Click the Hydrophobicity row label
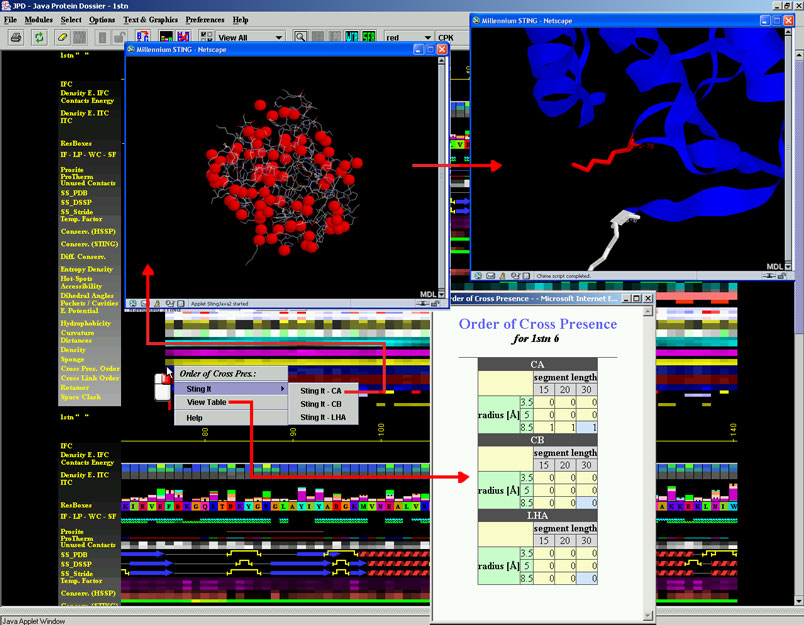Screen dimensions: 804x625 coord(86,323)
